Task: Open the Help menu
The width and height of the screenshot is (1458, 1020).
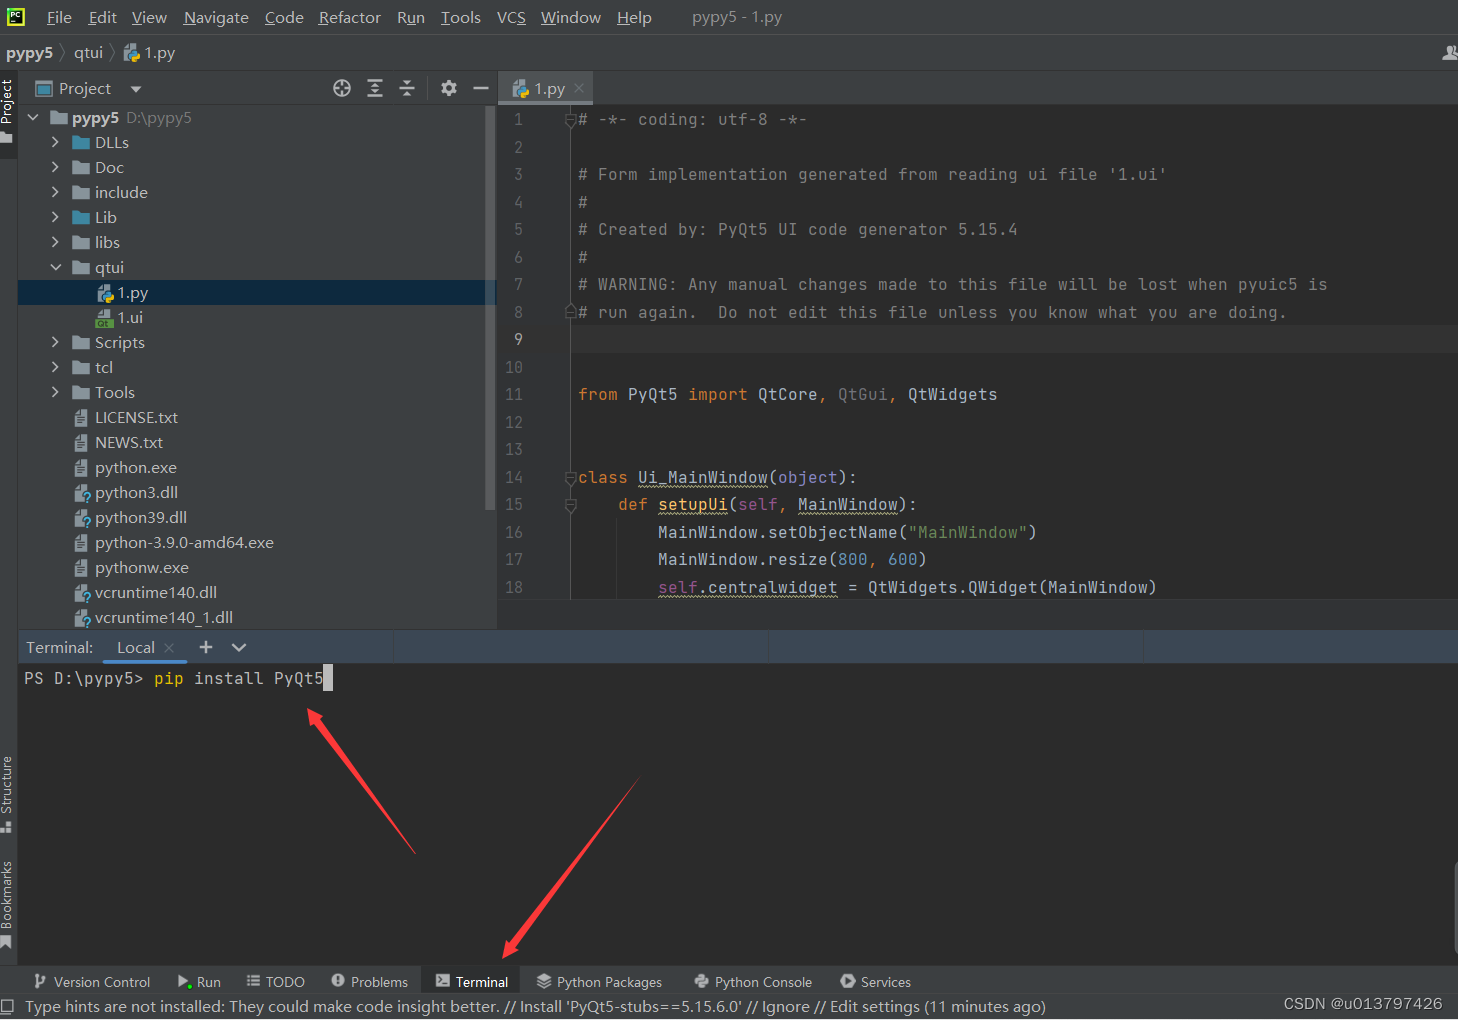Action: [x=634, y=17]
